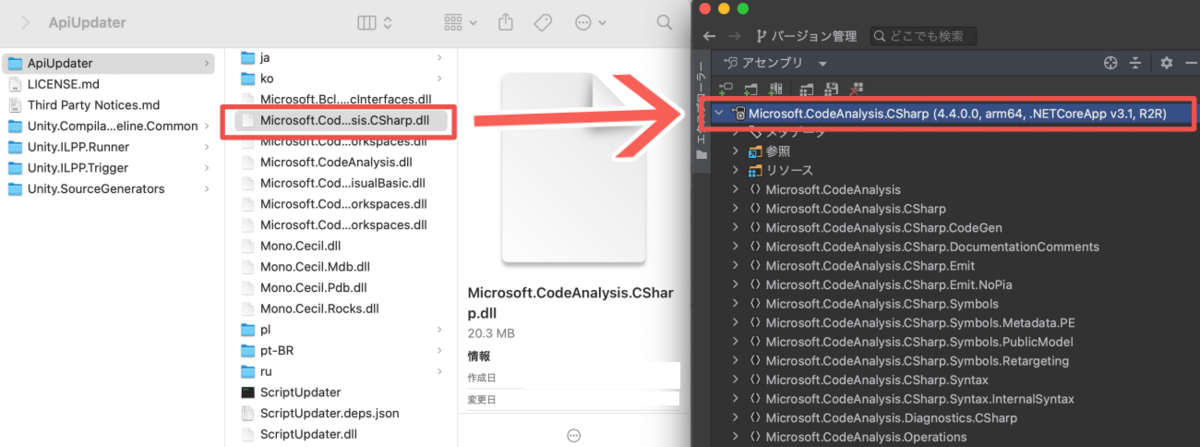This screenshot has height=447, width=1200.
Task: Click the Finder search magnifier icon
Action: tap(664, 22)
